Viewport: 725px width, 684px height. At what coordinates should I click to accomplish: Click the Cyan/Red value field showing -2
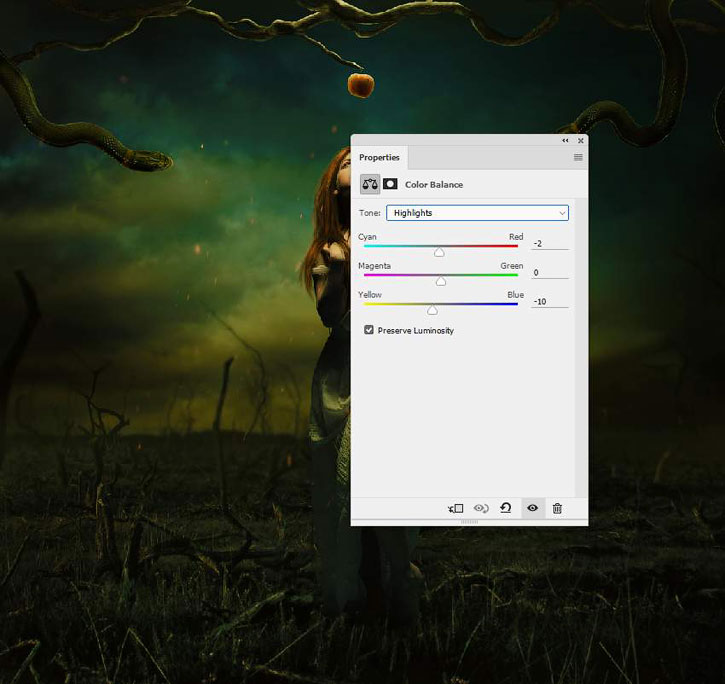click(x=550, y=243)
